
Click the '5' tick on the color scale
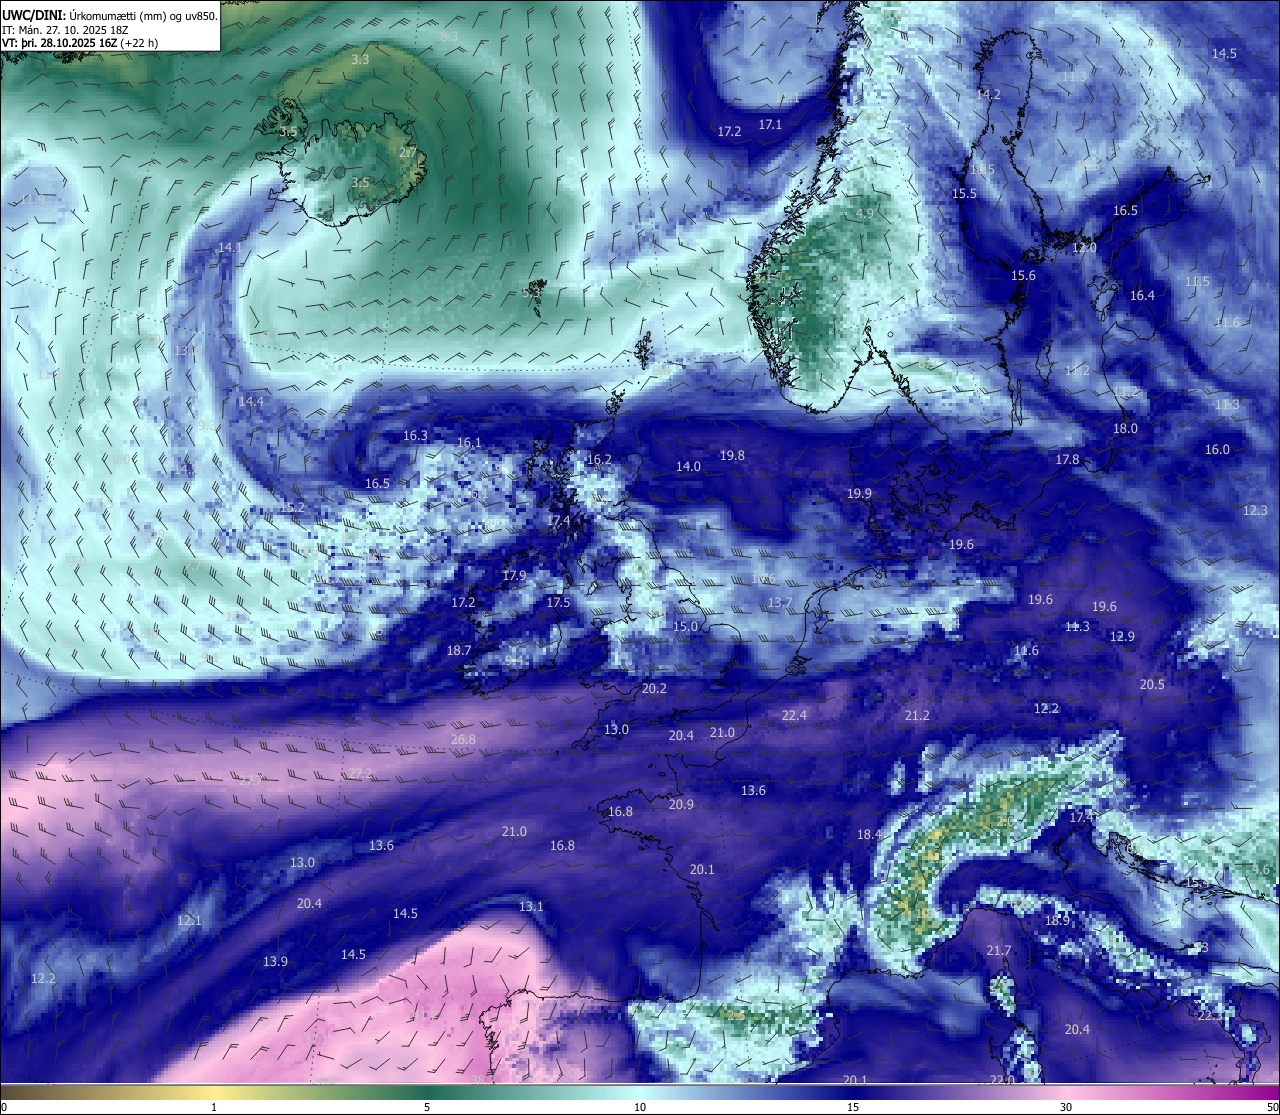[427, 1107]
